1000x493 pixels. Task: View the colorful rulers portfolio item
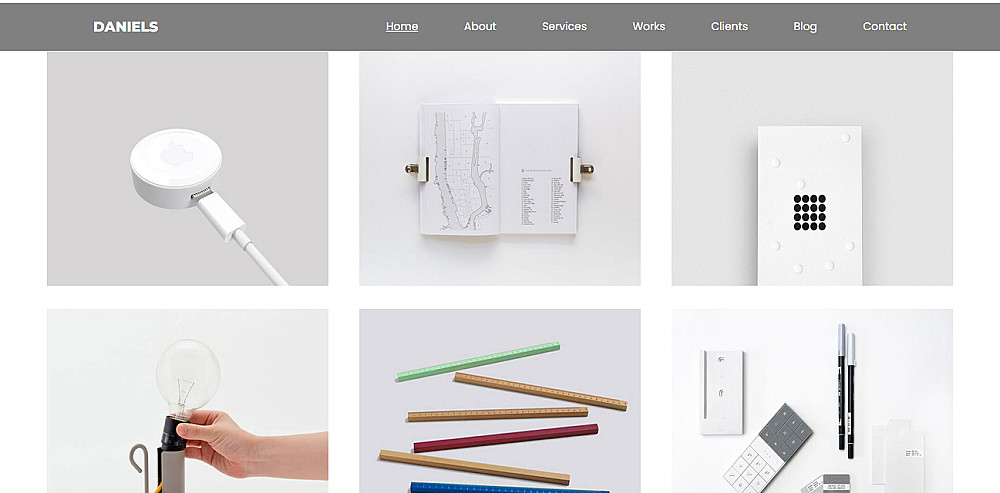click(x=499, y=401)
